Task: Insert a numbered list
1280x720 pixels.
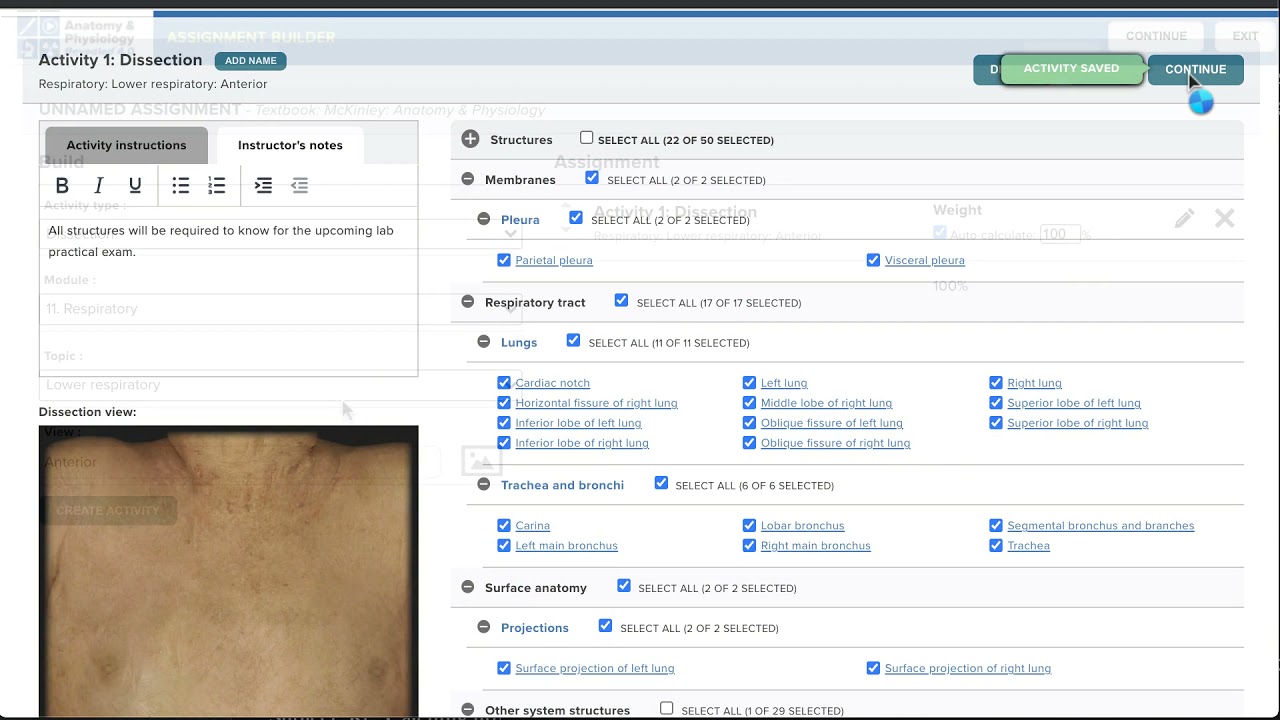Action: pyautogui.click(x=217, y=185)
